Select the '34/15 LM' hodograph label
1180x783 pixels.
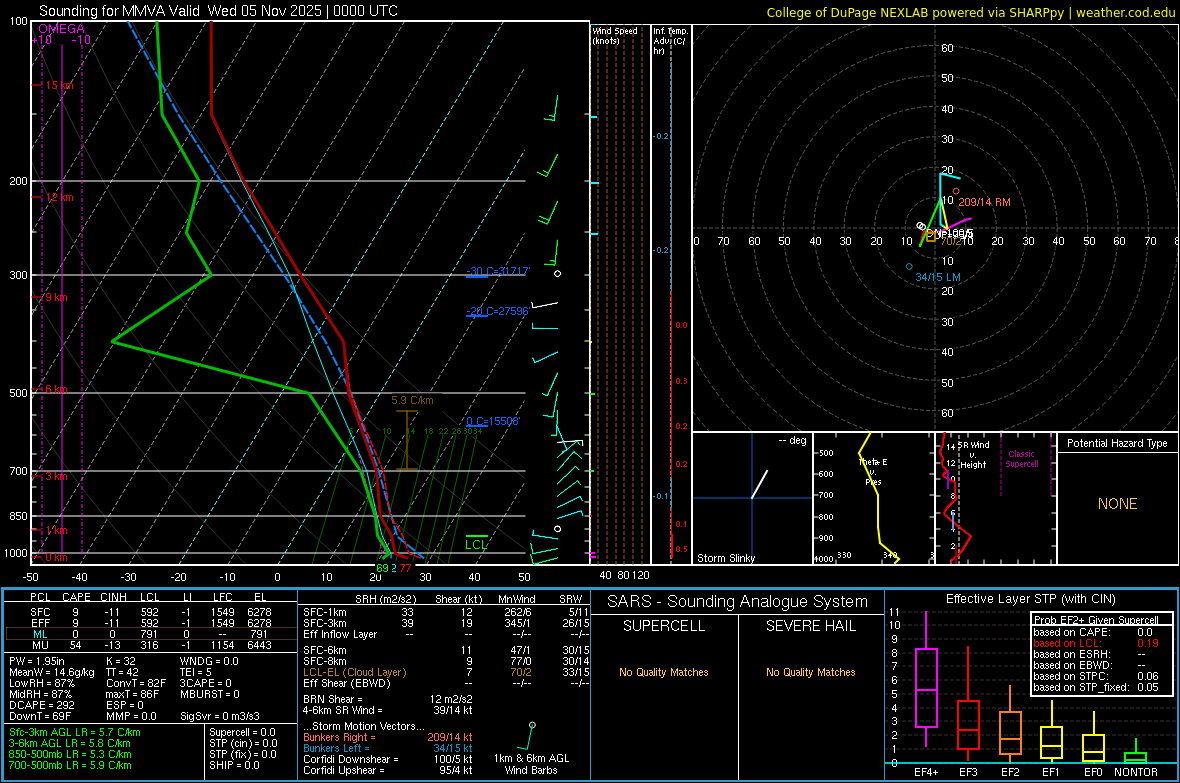[938, 277]
